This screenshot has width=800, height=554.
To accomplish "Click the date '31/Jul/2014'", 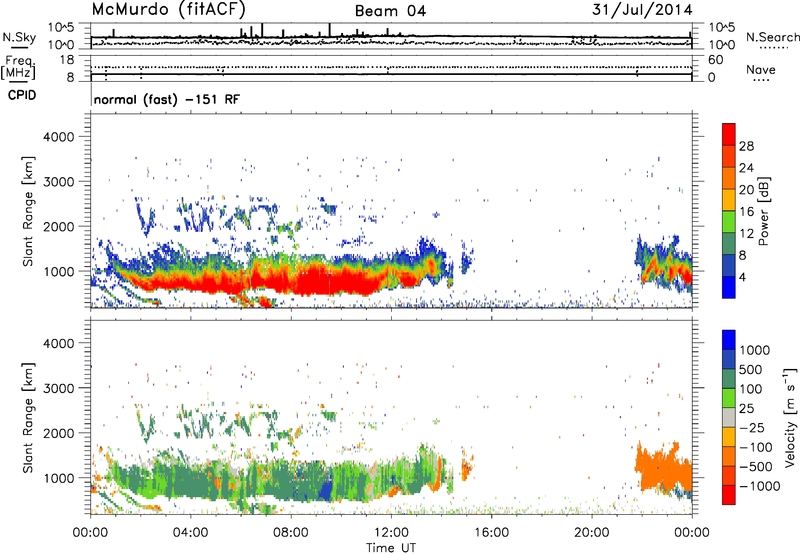I will [x=642, y=10].
